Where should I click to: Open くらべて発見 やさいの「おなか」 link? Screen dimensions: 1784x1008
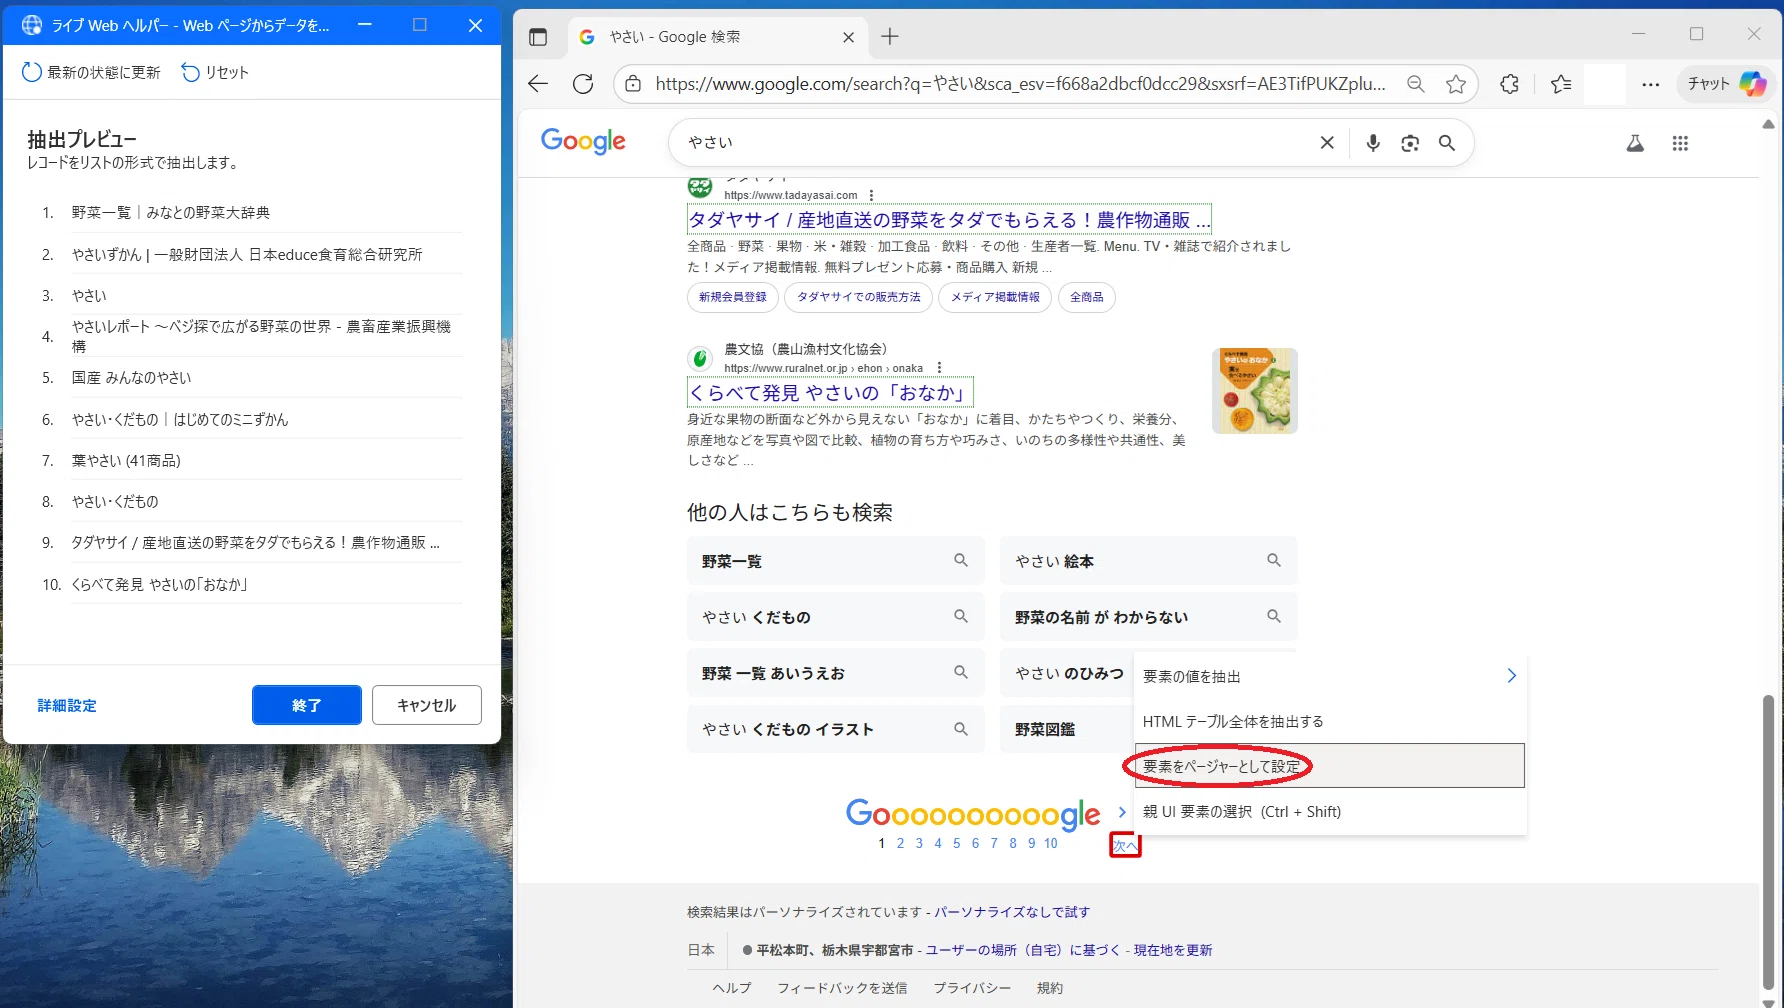(830, 393)
